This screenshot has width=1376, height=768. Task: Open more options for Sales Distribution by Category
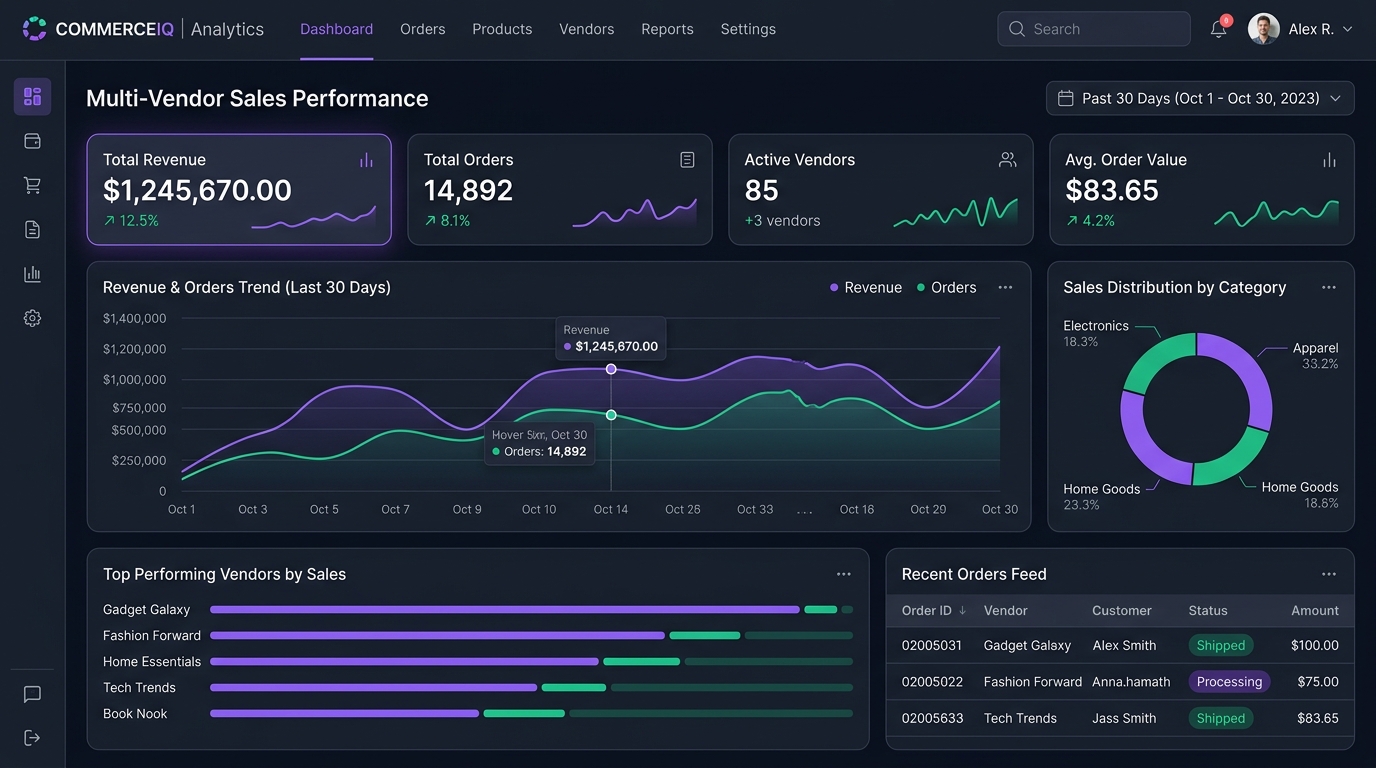pyautogui.click(x=1329, y=287)
